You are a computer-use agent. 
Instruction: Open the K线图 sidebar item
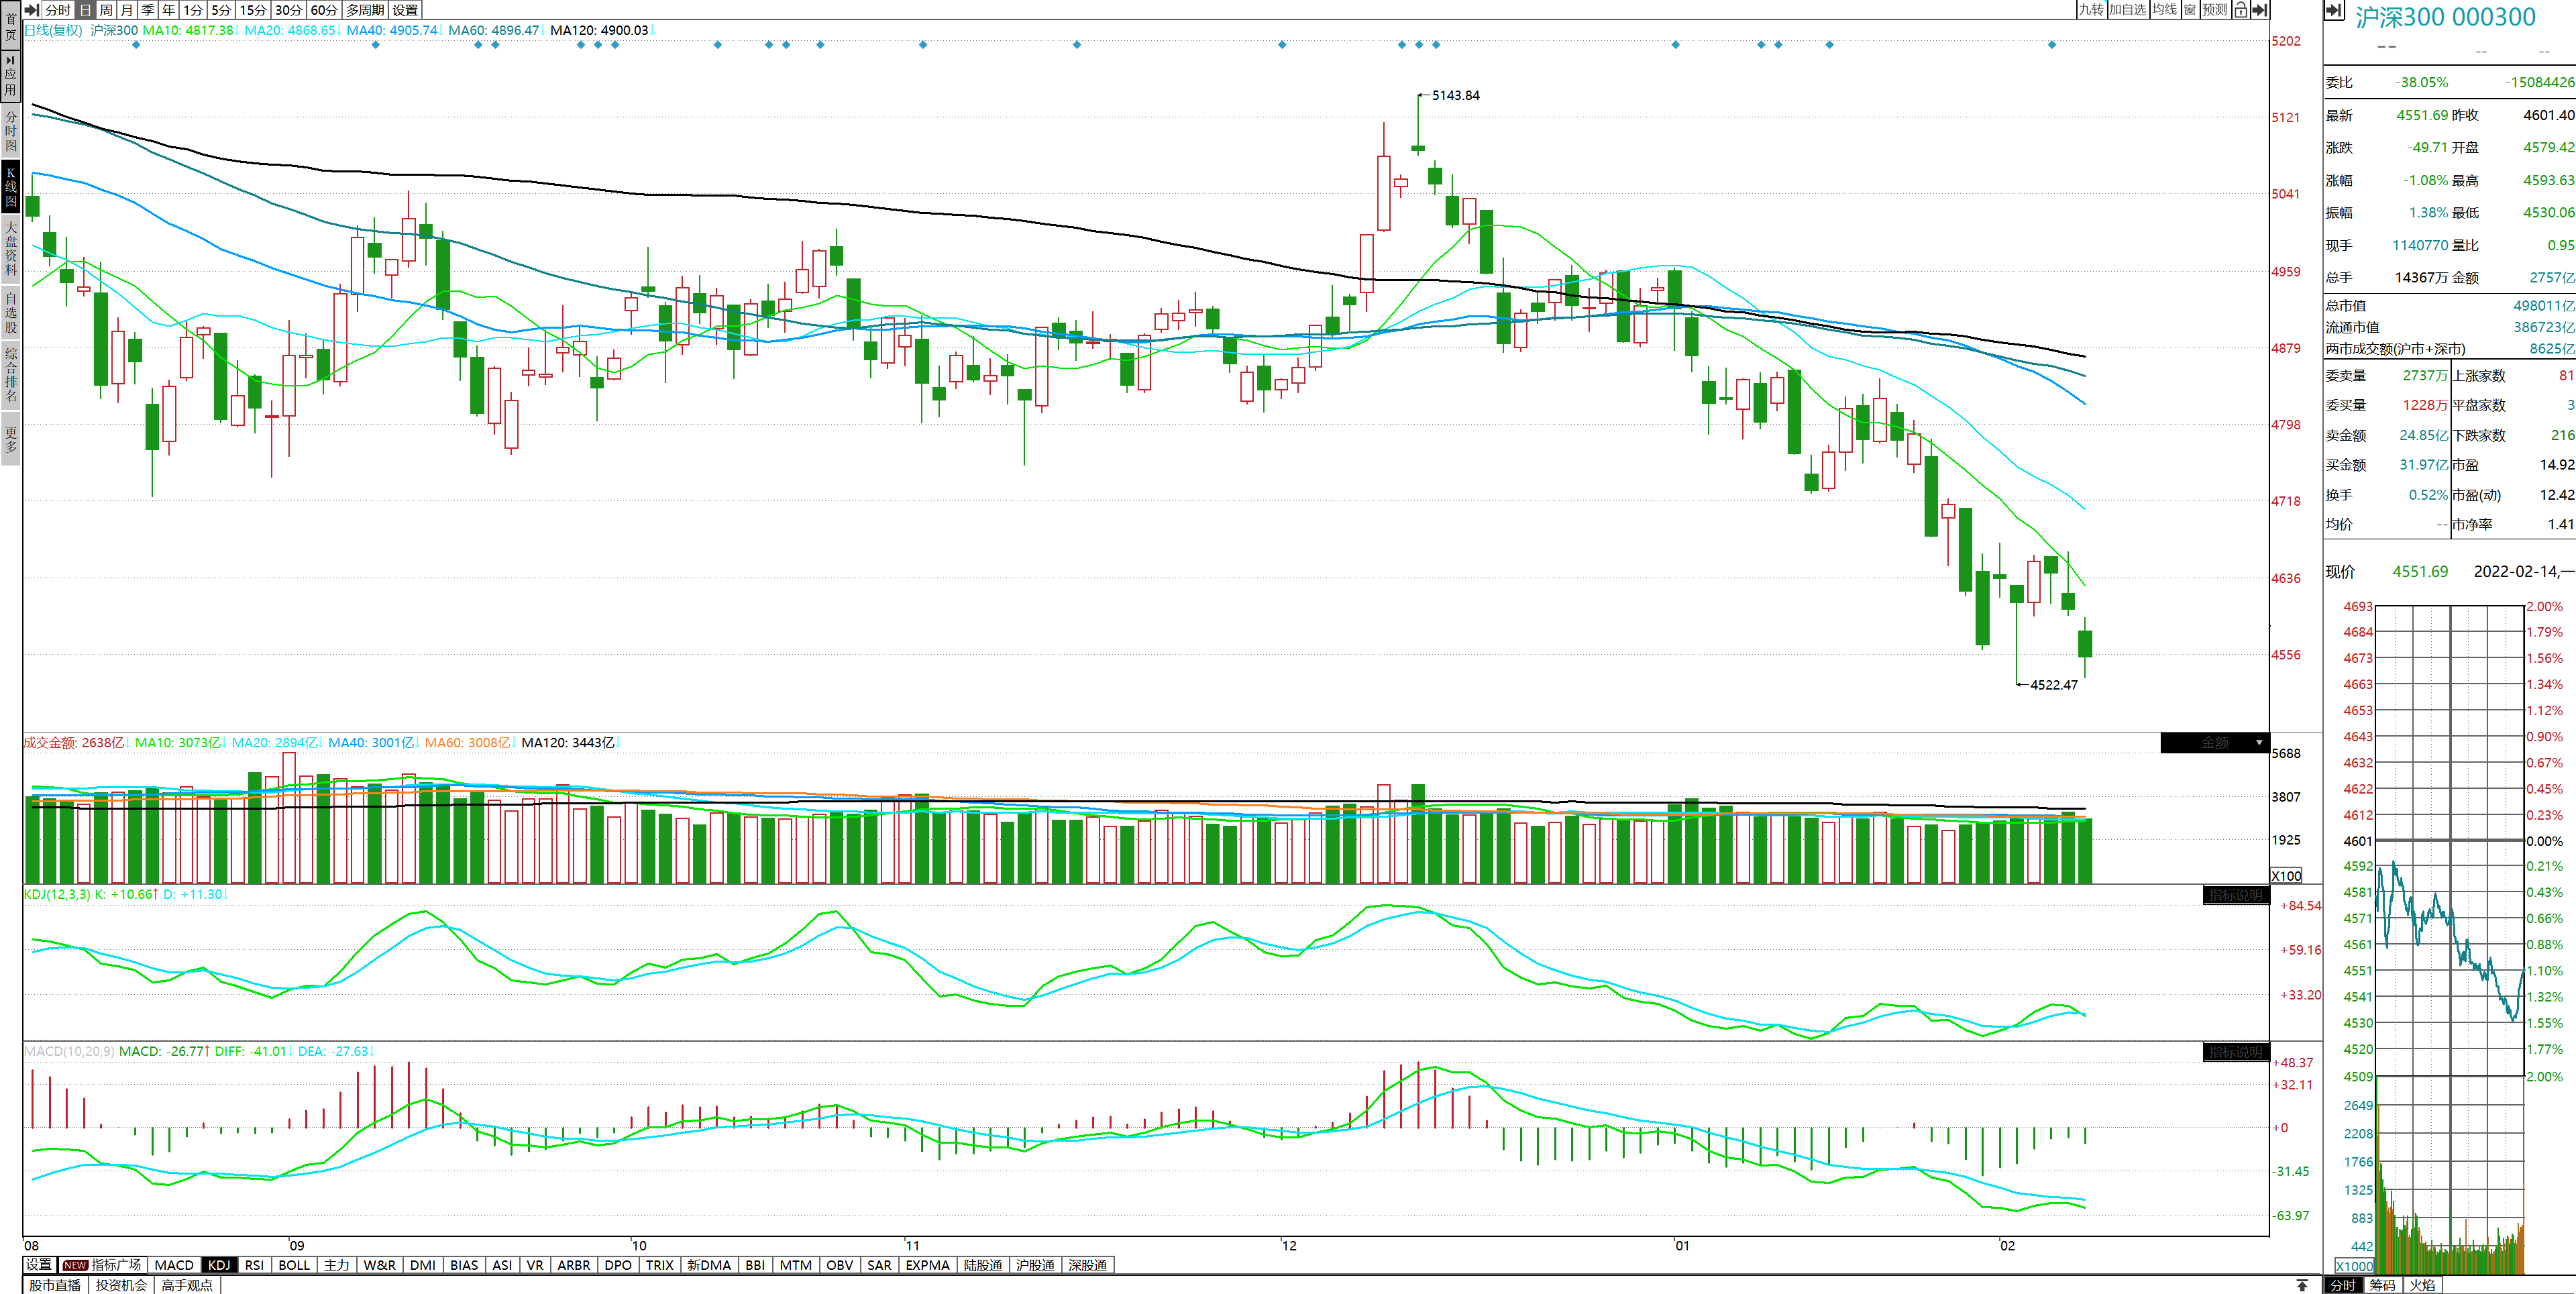[x=11, y=187]
